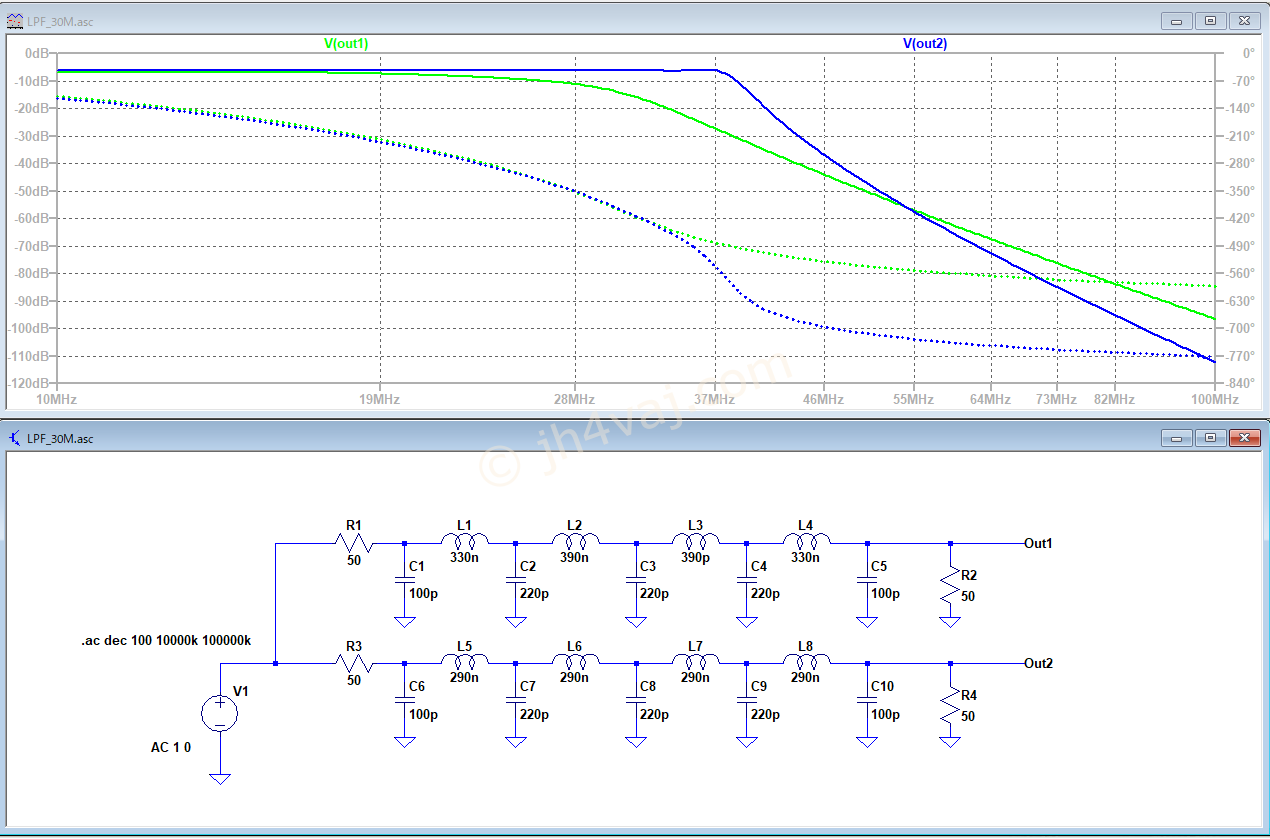Viewport: 1270px width, 839px height.
Task: Click the 100MHz label on frequency axis
Action: pyautogui.click(x=1214, y=399)
